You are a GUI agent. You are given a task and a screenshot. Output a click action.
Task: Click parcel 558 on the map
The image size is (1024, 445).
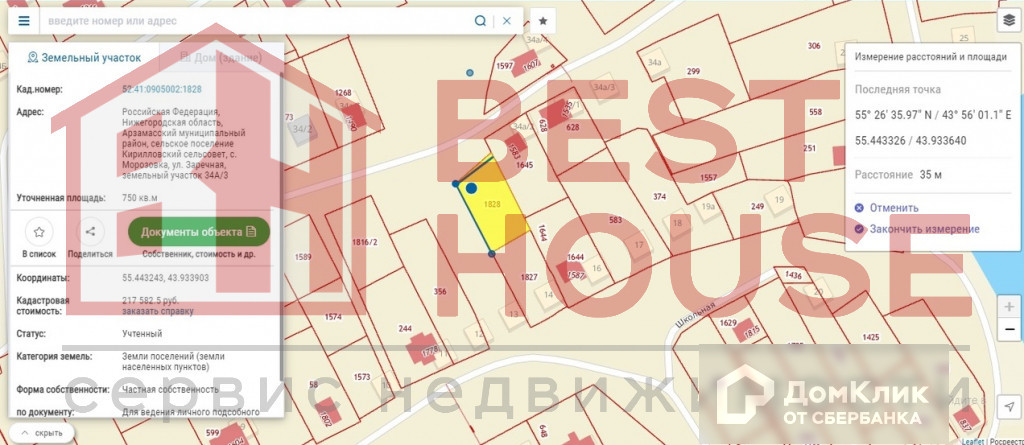point(816,112)
